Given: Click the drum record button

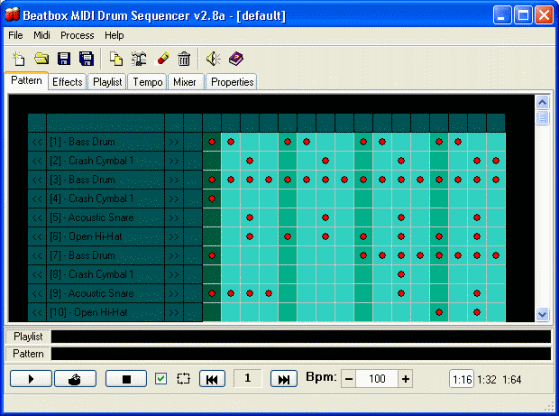Looking at the screenshot, I should (75, 379).
